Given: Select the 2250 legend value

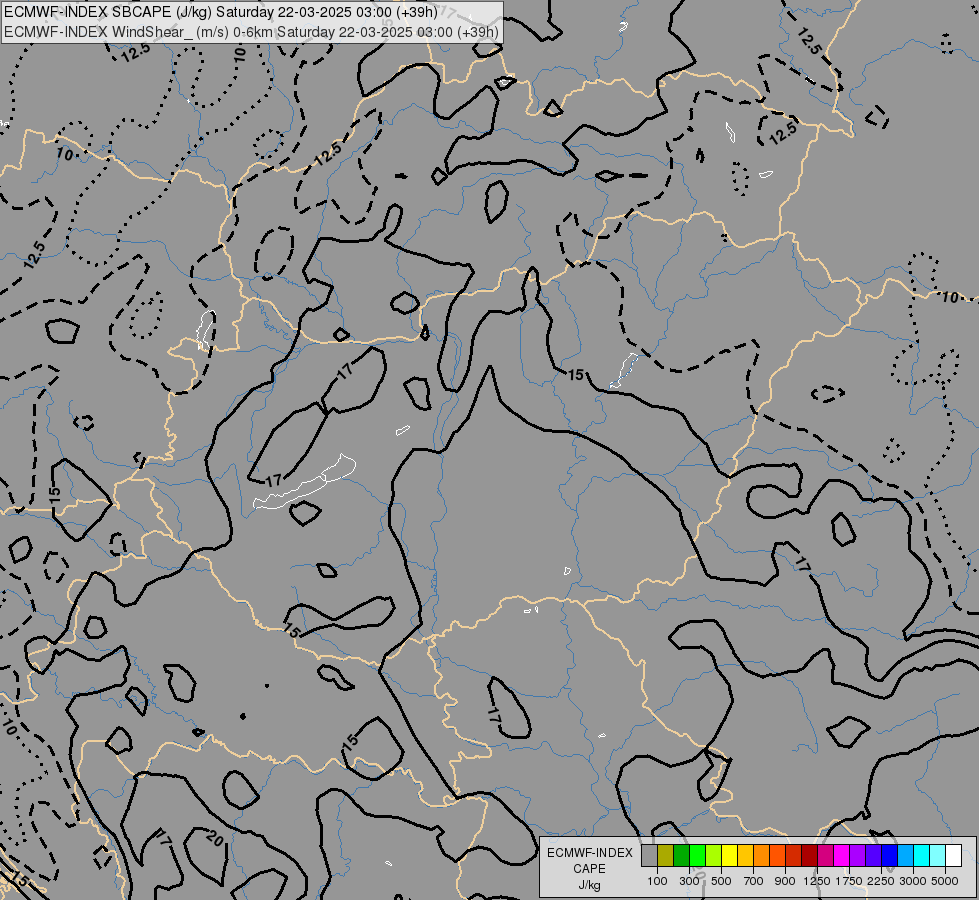Looking at the screenshot, I should [x=881, y=881].
